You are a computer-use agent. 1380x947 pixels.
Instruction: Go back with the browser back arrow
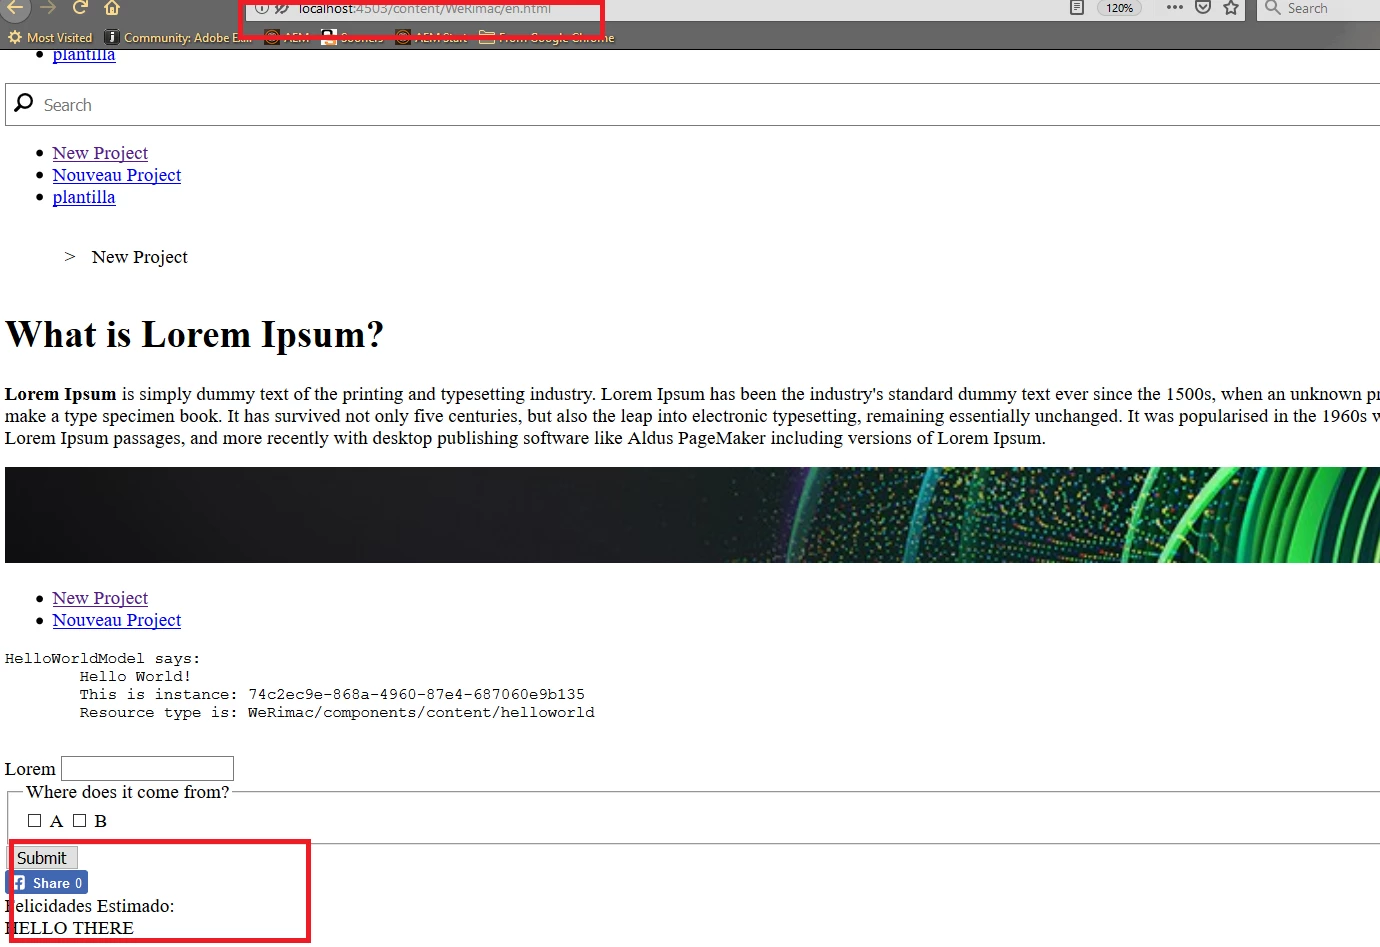(x=14, y=7)
